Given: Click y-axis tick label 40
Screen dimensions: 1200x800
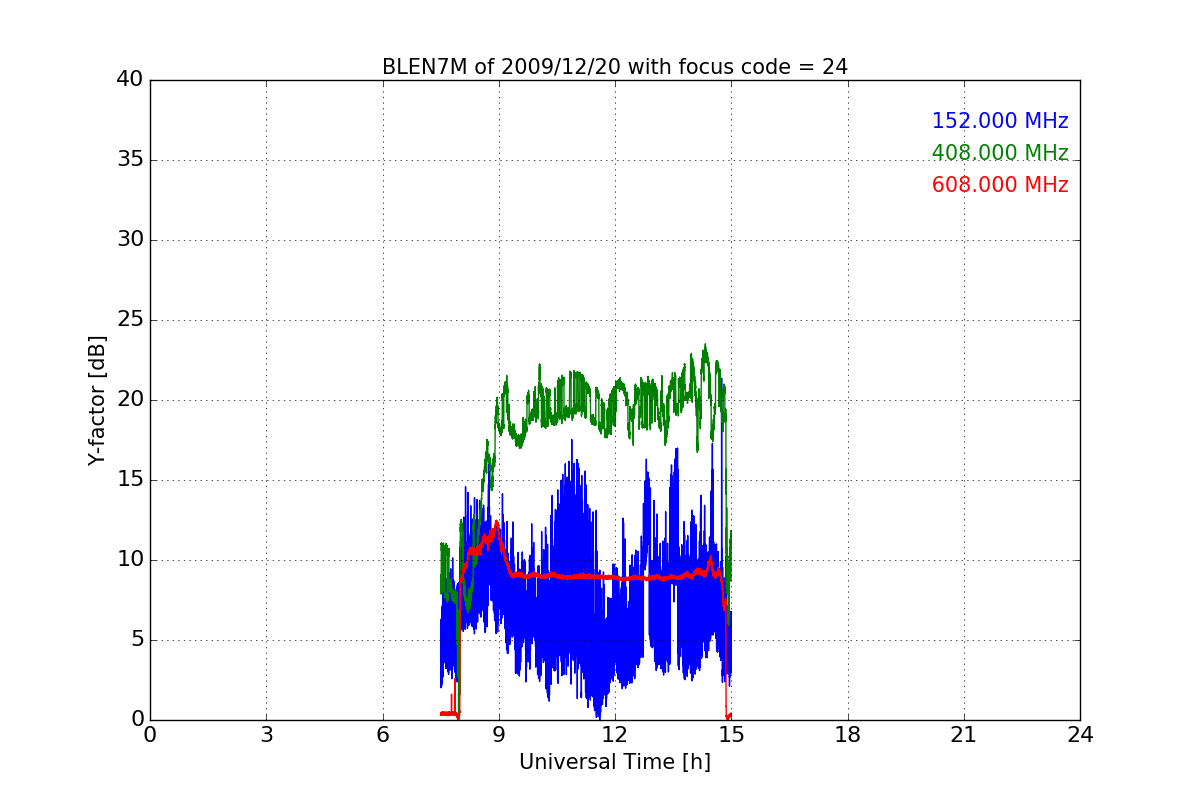Looking at the screenshot, I should click(130, 80).
